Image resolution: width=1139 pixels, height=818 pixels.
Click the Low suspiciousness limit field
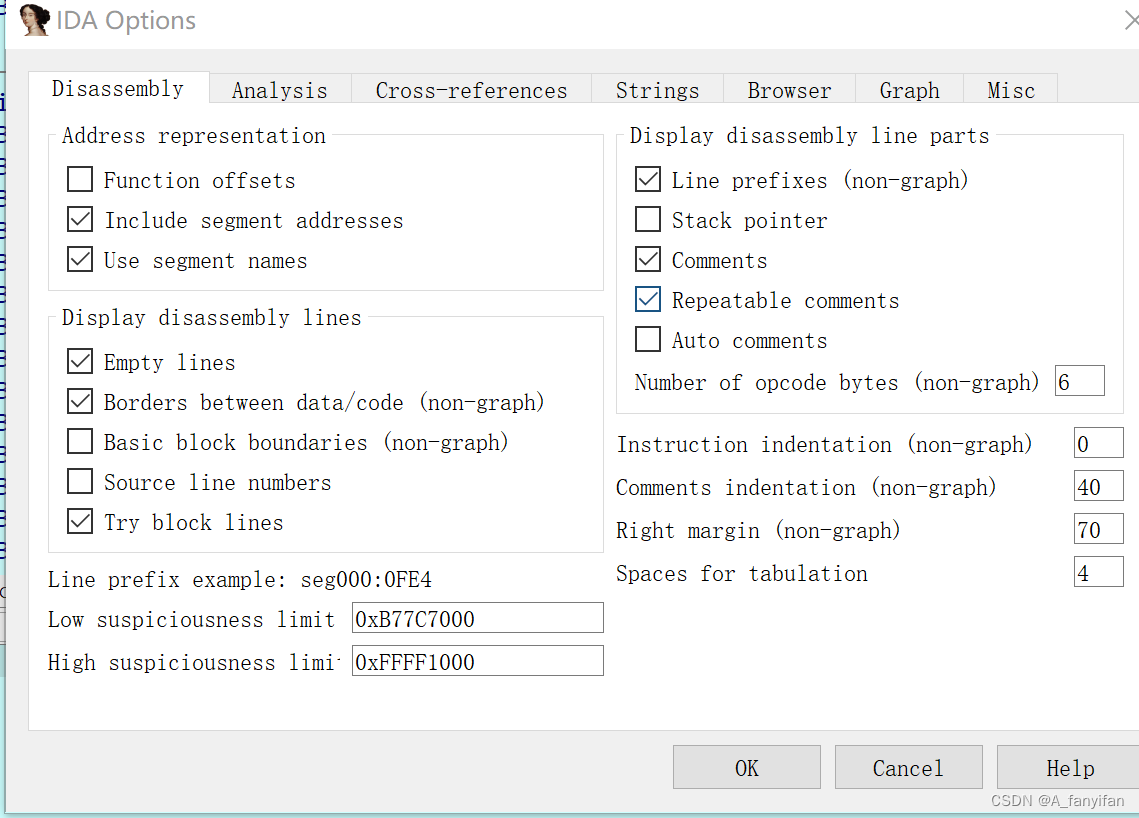(478, 618)
